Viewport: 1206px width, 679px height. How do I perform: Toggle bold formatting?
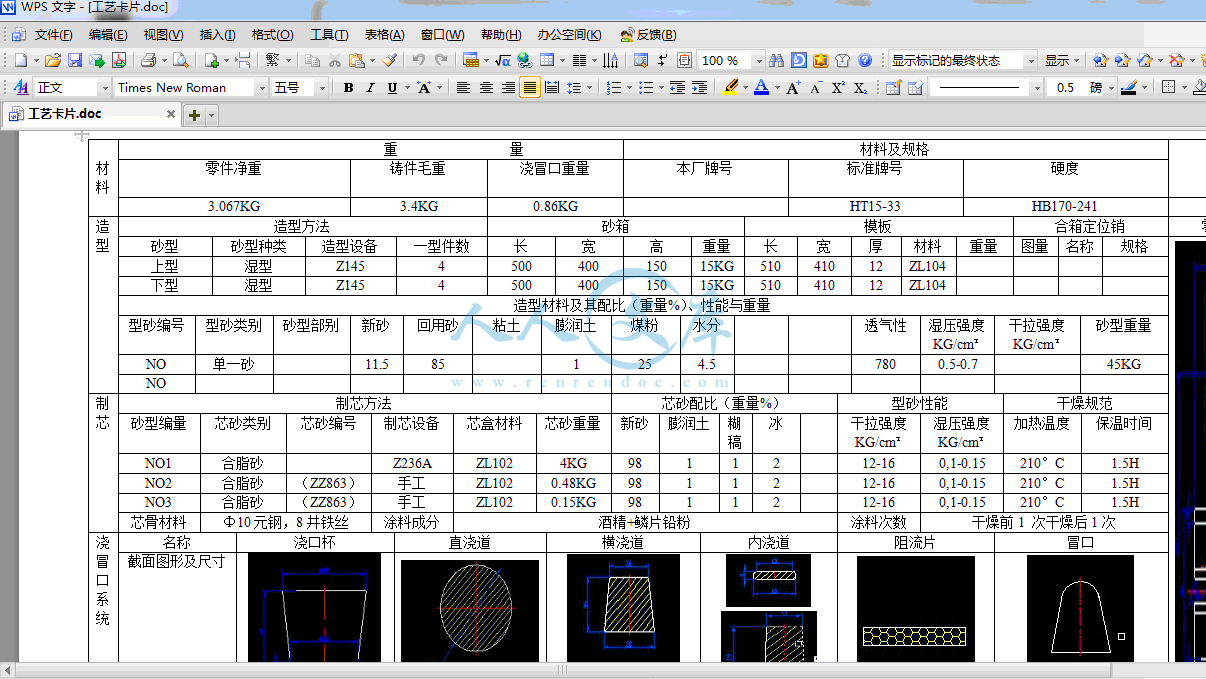[348, 87]
